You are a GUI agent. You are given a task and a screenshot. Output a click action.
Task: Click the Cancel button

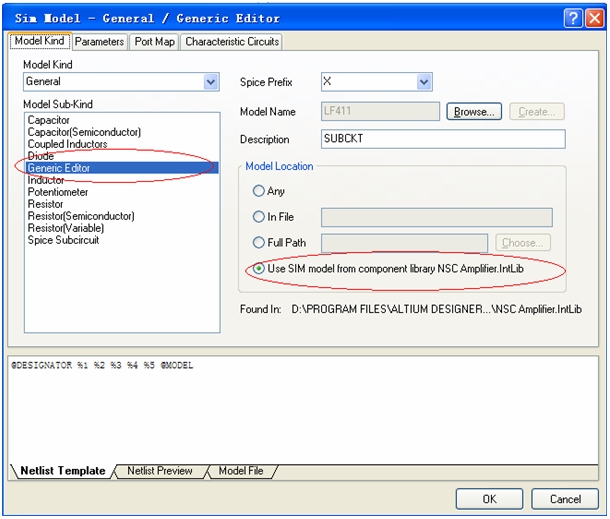[565, 499]
